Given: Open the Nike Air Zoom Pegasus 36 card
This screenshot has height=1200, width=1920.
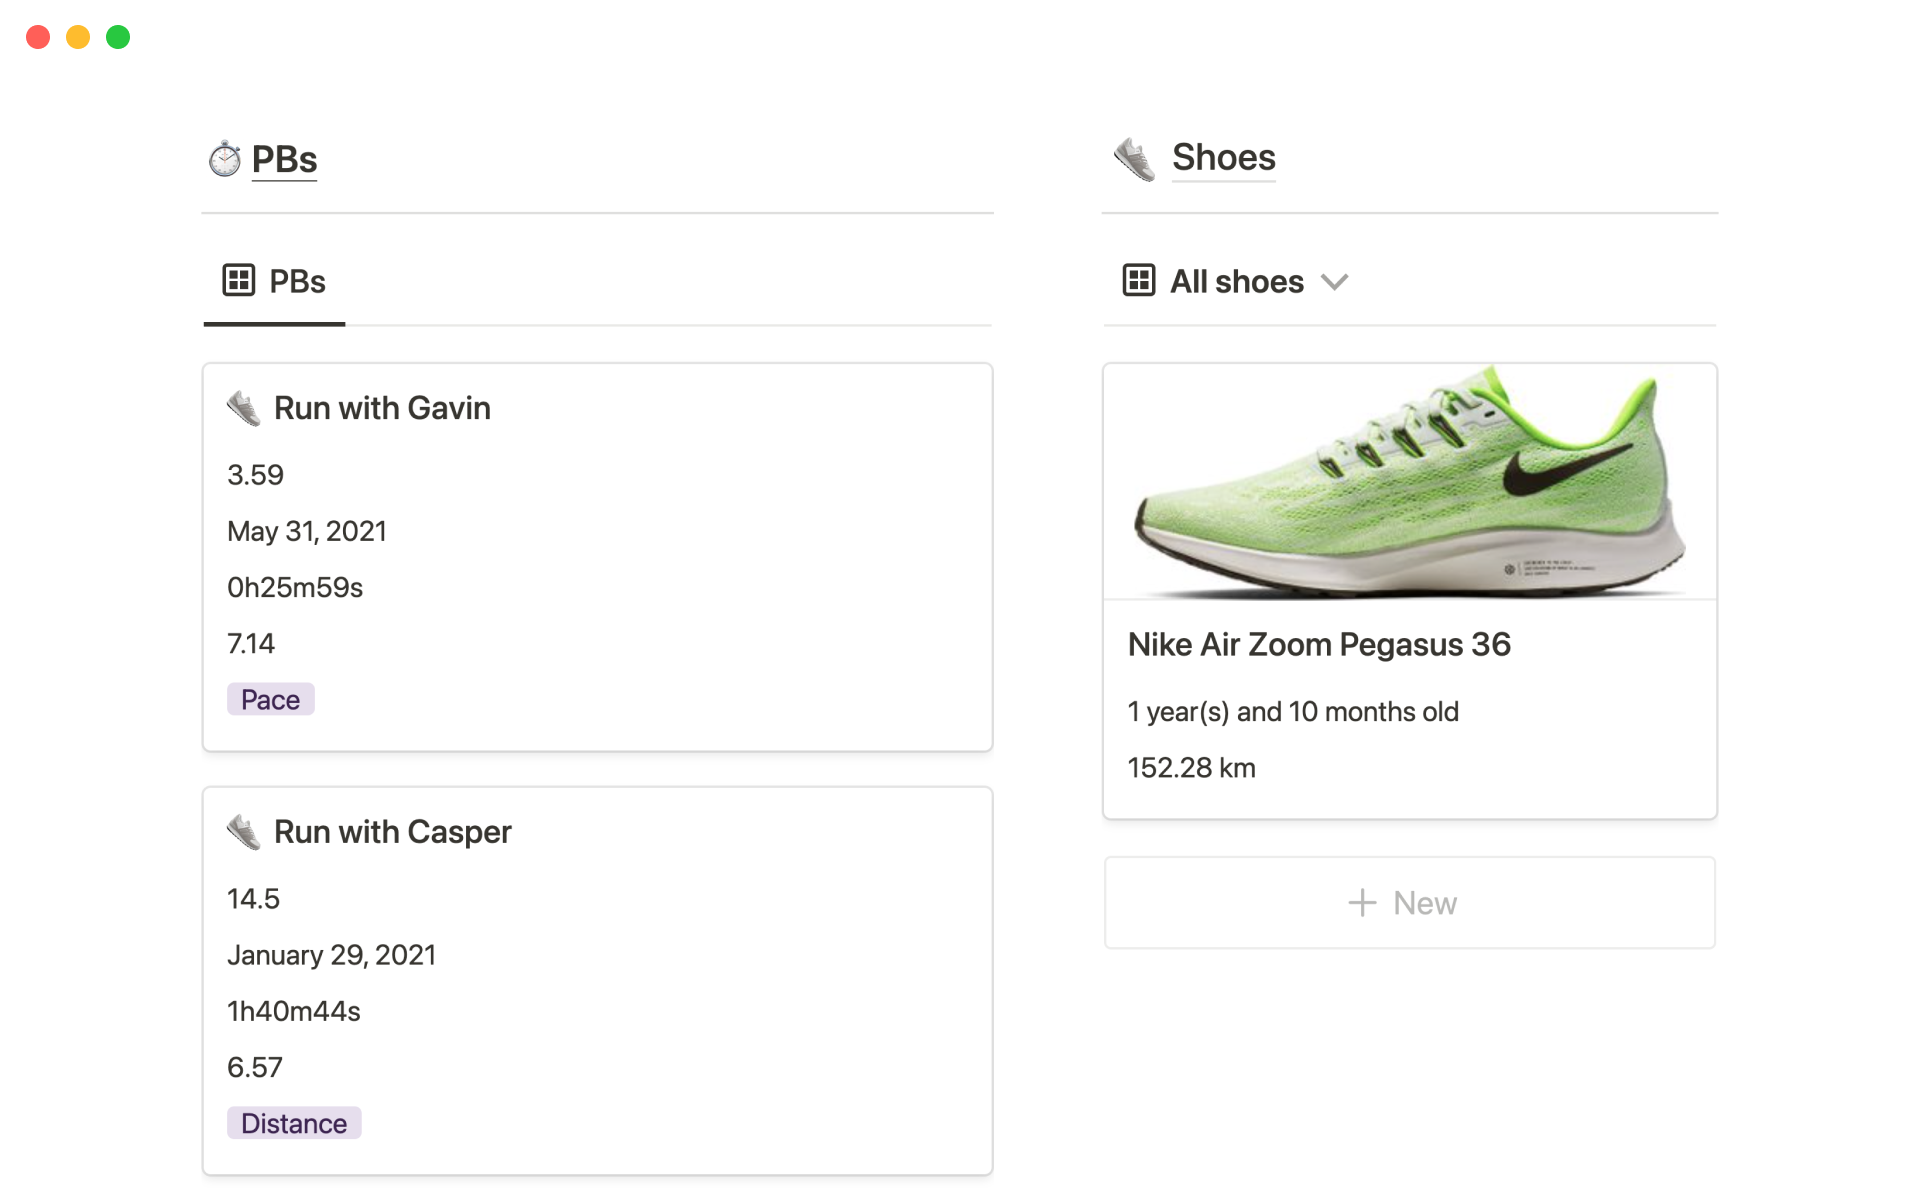Looking at the screenshot, I should coord(1320,645).
